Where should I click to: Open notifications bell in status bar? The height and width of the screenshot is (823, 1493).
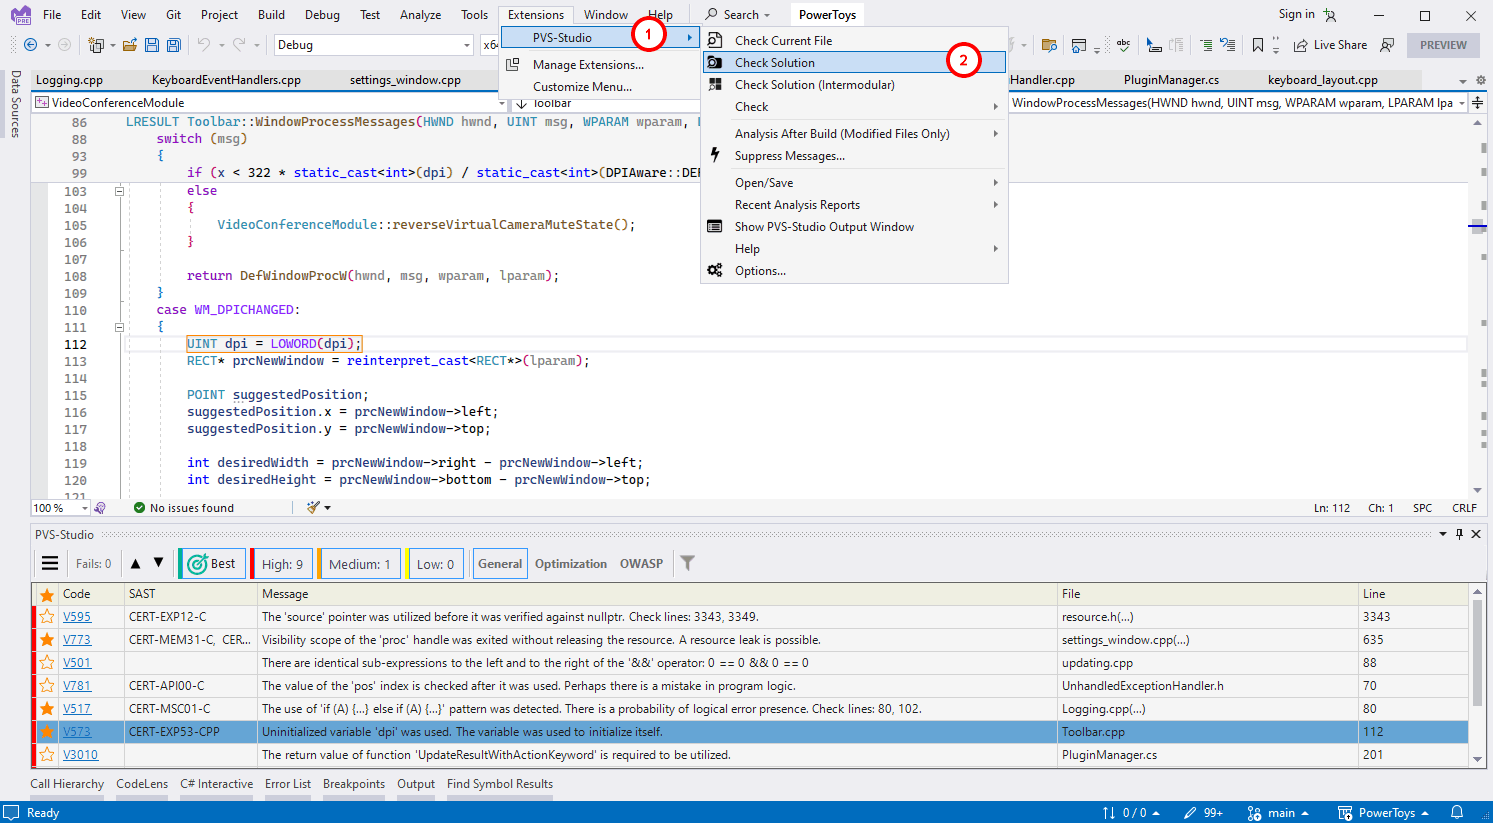pos(1457,812)
